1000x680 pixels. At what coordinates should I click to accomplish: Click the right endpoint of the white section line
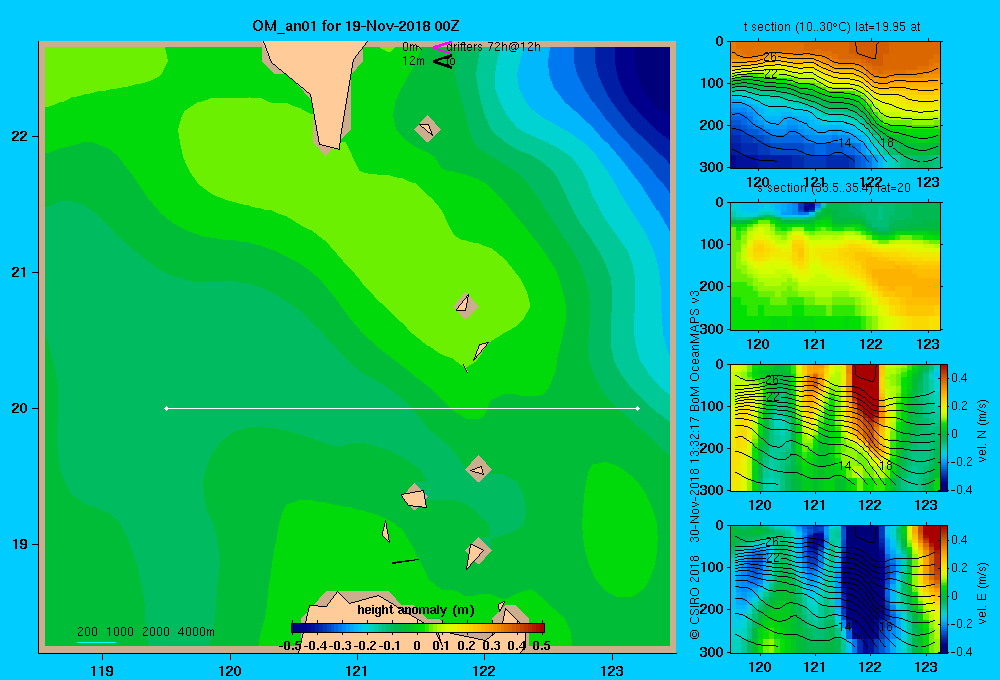[x=638, y=408]
